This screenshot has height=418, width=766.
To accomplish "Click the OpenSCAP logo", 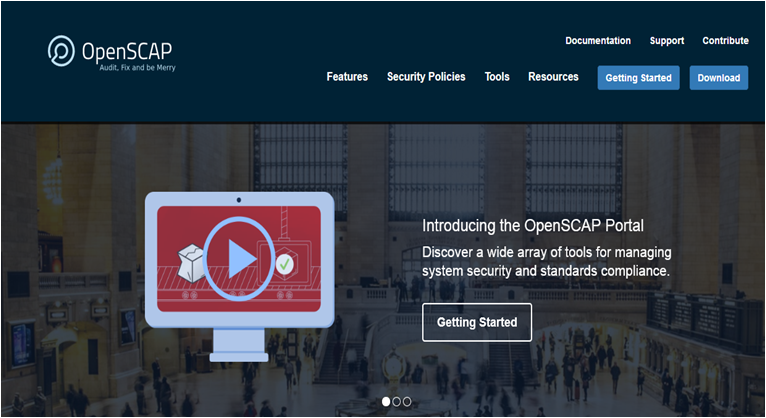I will [111, 53].
